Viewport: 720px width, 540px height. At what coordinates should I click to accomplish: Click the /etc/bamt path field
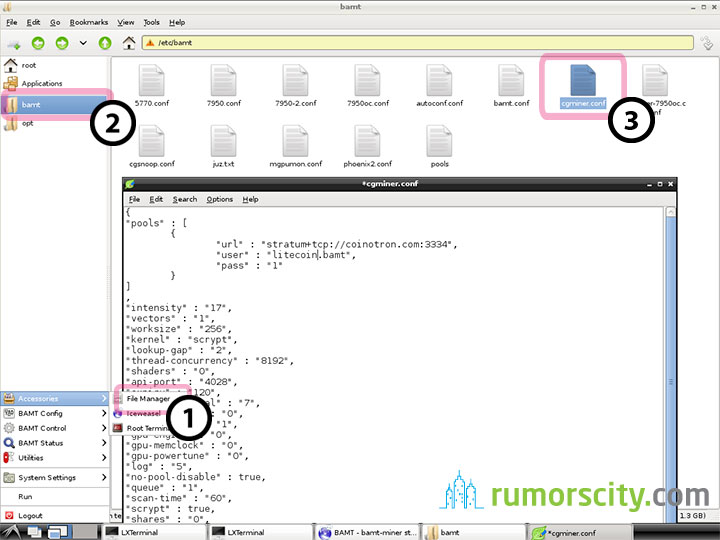(417, 43)
